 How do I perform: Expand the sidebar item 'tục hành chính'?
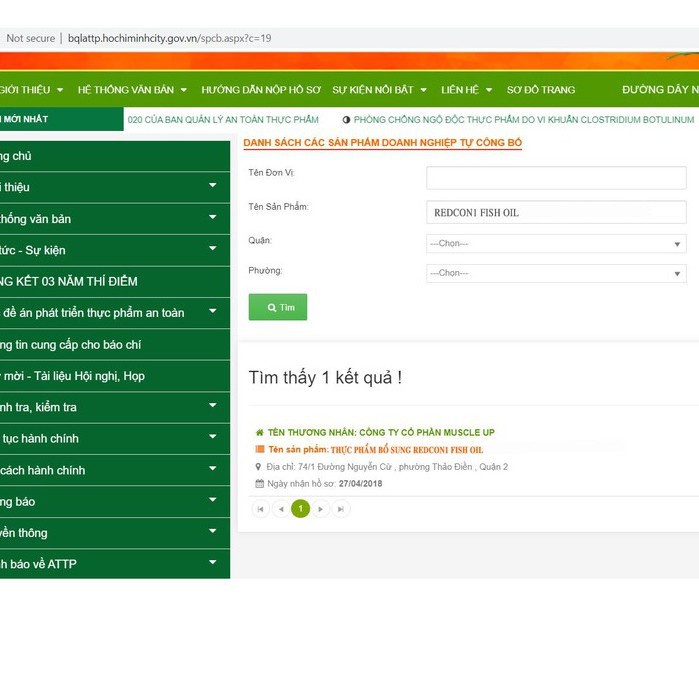(115, 438)
